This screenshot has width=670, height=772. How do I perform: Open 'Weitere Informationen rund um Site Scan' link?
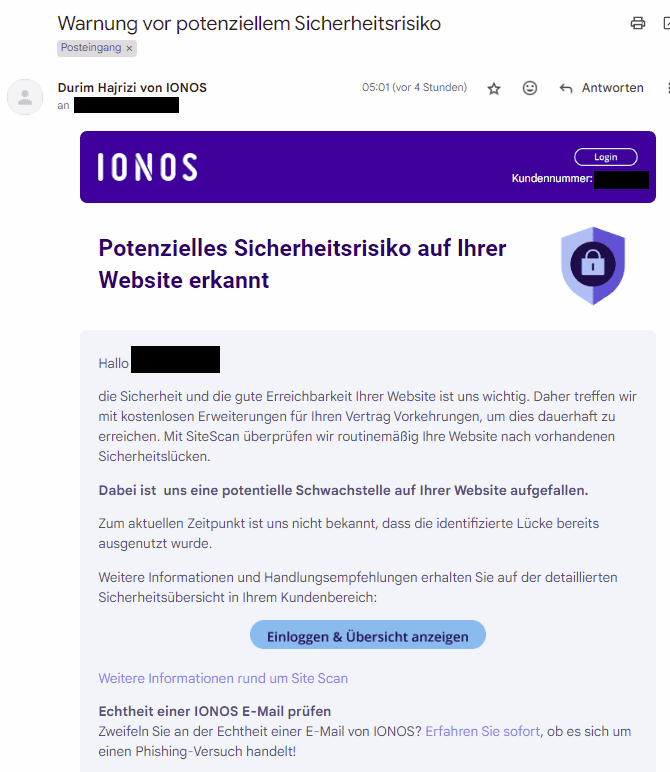[x=223, y=678]
